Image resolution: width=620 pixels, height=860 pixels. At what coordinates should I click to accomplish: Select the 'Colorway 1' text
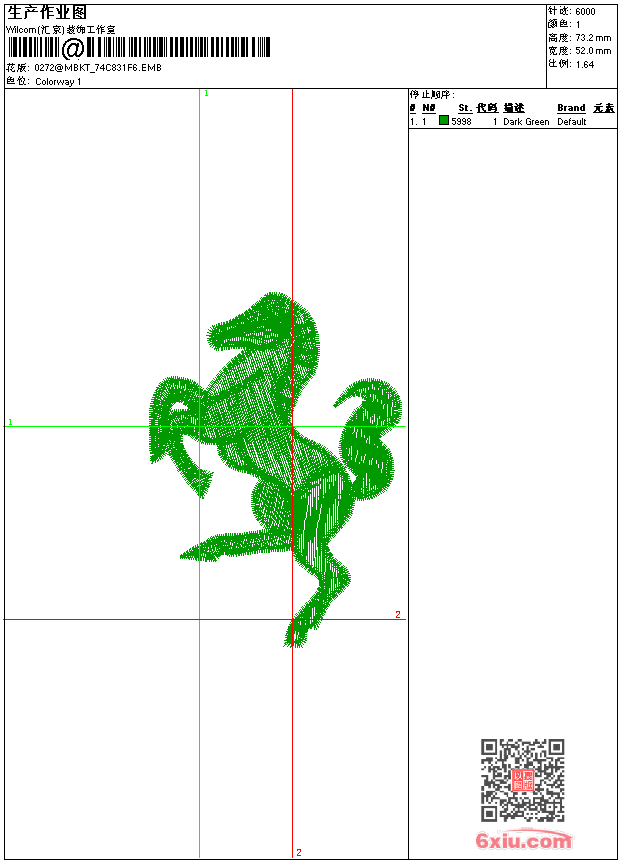coord(58,82)
